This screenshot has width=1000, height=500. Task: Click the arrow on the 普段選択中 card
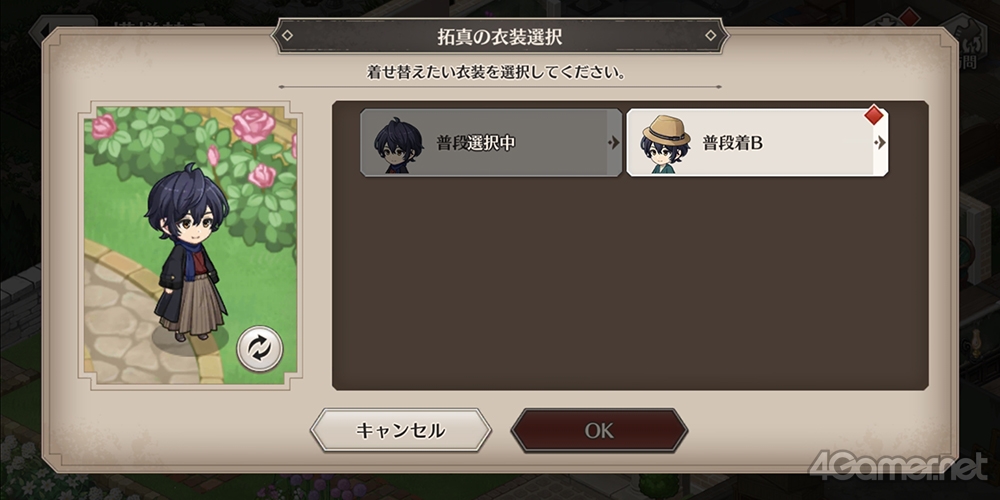(614, 143)
